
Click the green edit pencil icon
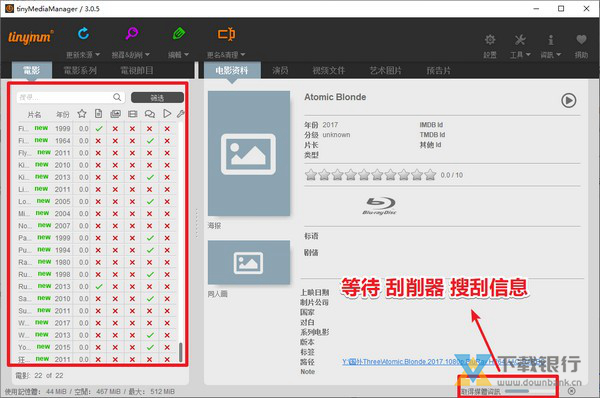179,34
